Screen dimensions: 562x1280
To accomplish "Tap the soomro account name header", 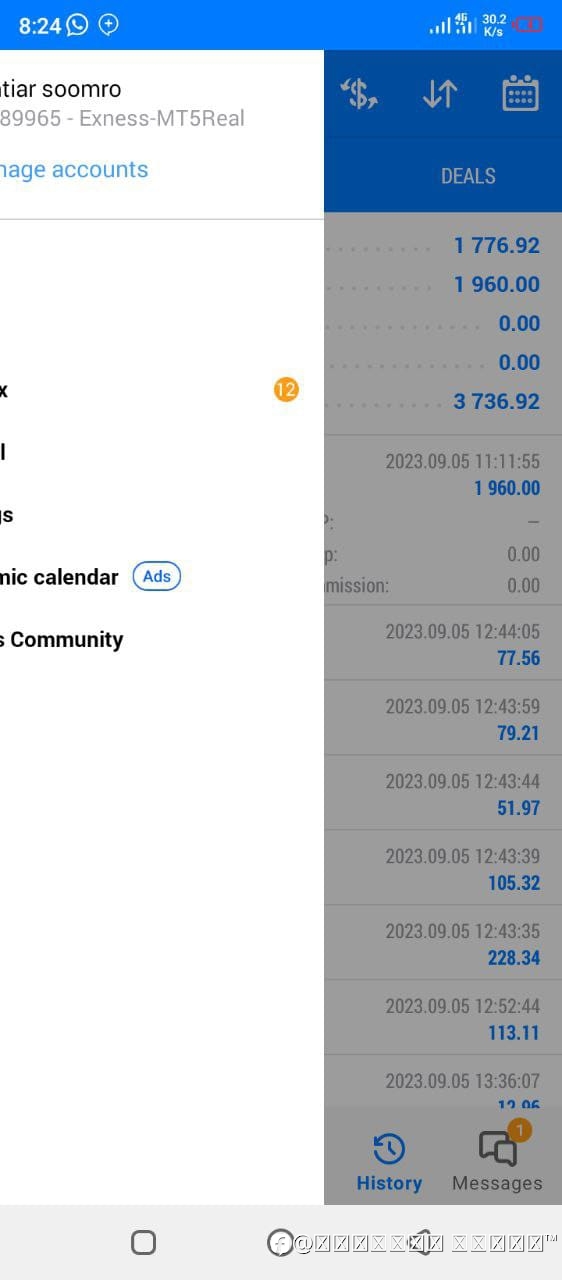I will (x=61, y=89).
